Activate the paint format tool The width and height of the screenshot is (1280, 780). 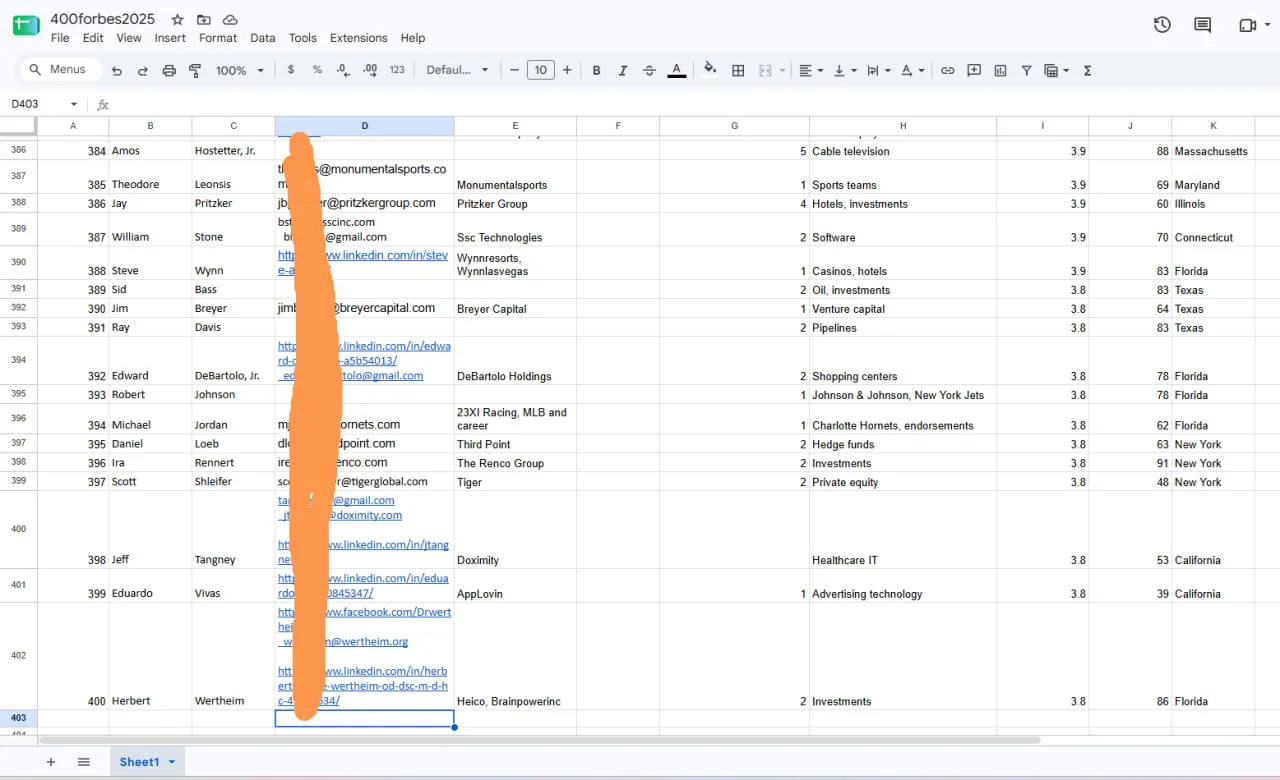tap(195, 70)
